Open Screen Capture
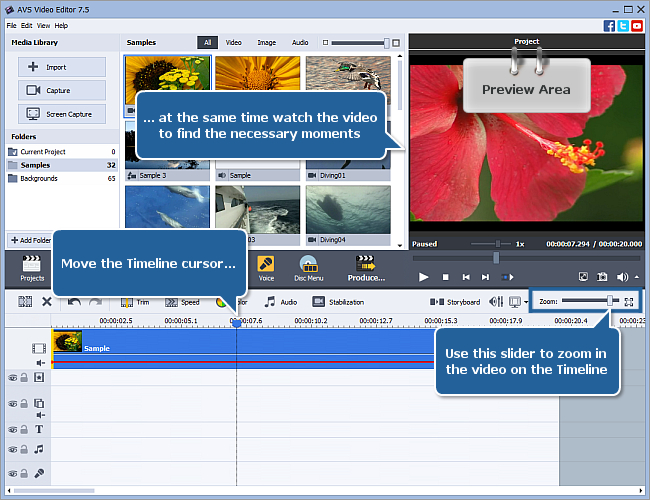 (62, 114)
